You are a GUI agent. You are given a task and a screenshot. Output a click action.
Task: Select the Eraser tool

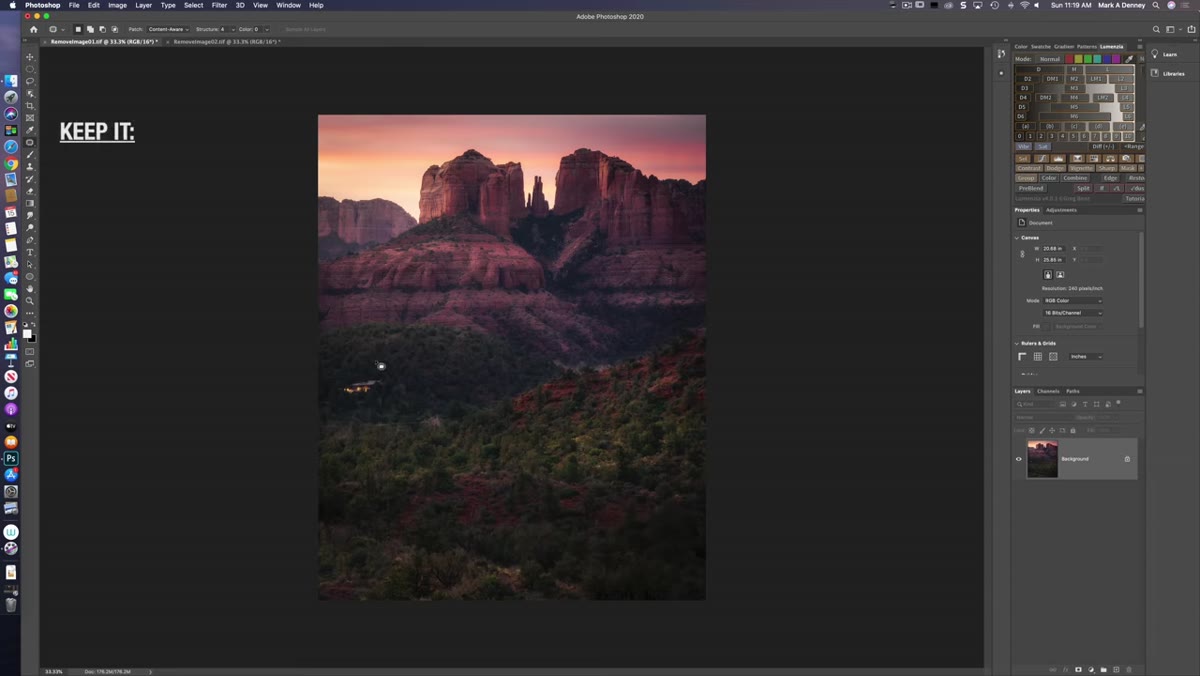tap(30, 191)
